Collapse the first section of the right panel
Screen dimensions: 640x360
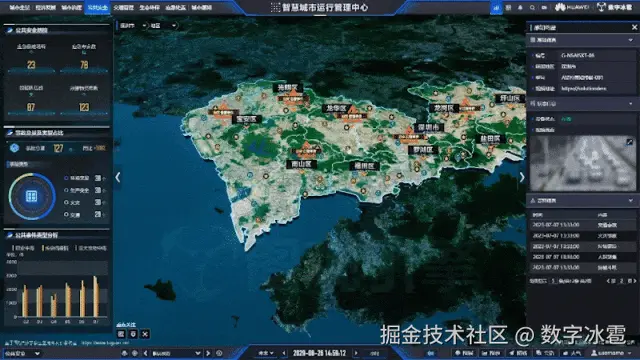(631, 40)
